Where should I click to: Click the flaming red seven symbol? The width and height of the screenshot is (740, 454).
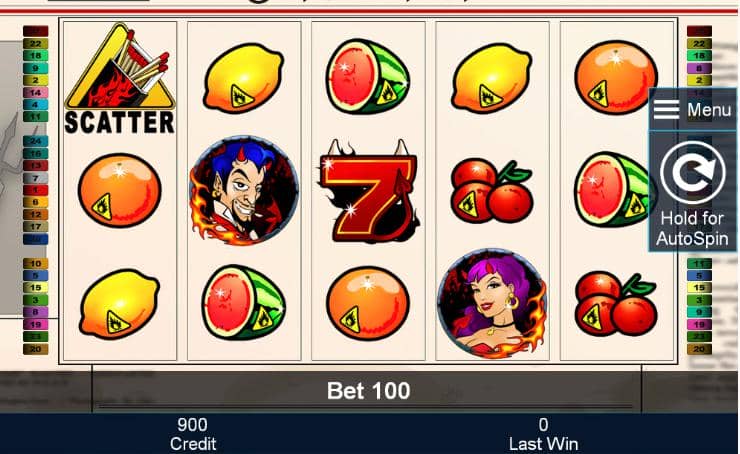coord(369,191)
